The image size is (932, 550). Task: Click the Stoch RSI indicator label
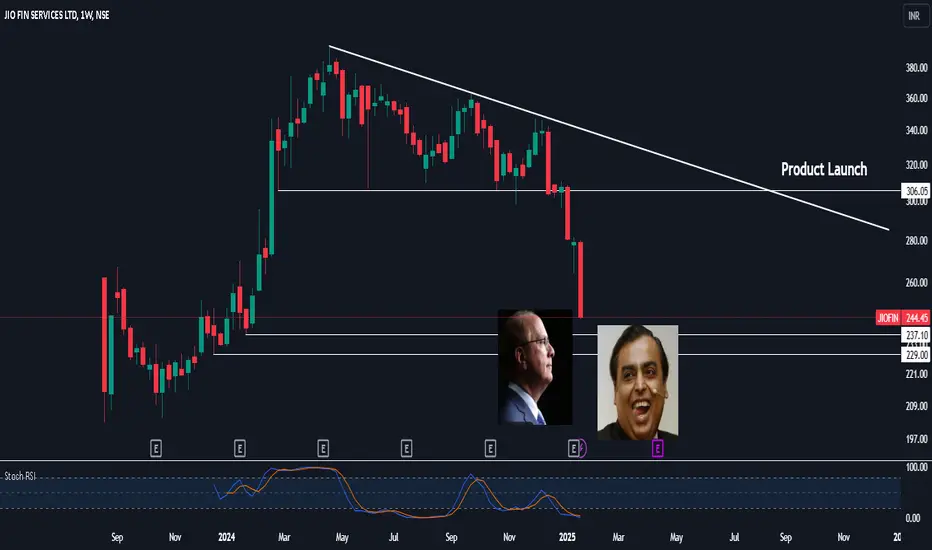[x=20, y=476]
